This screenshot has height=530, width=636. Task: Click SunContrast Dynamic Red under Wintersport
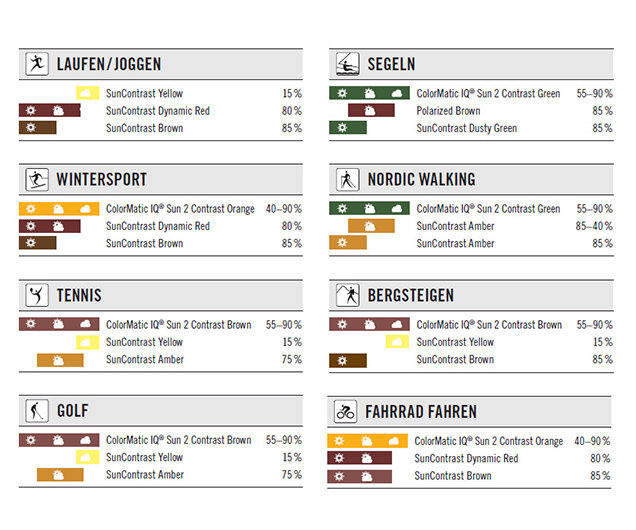click(x=158, y=226)
